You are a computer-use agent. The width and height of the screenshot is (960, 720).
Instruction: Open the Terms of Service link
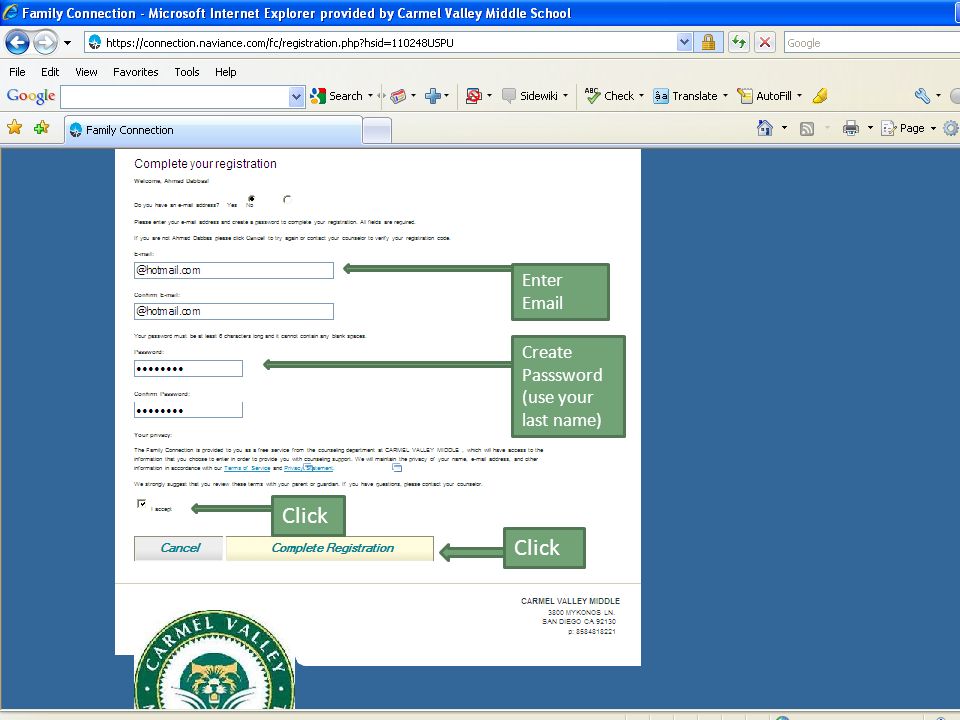(x=247, y=468)
